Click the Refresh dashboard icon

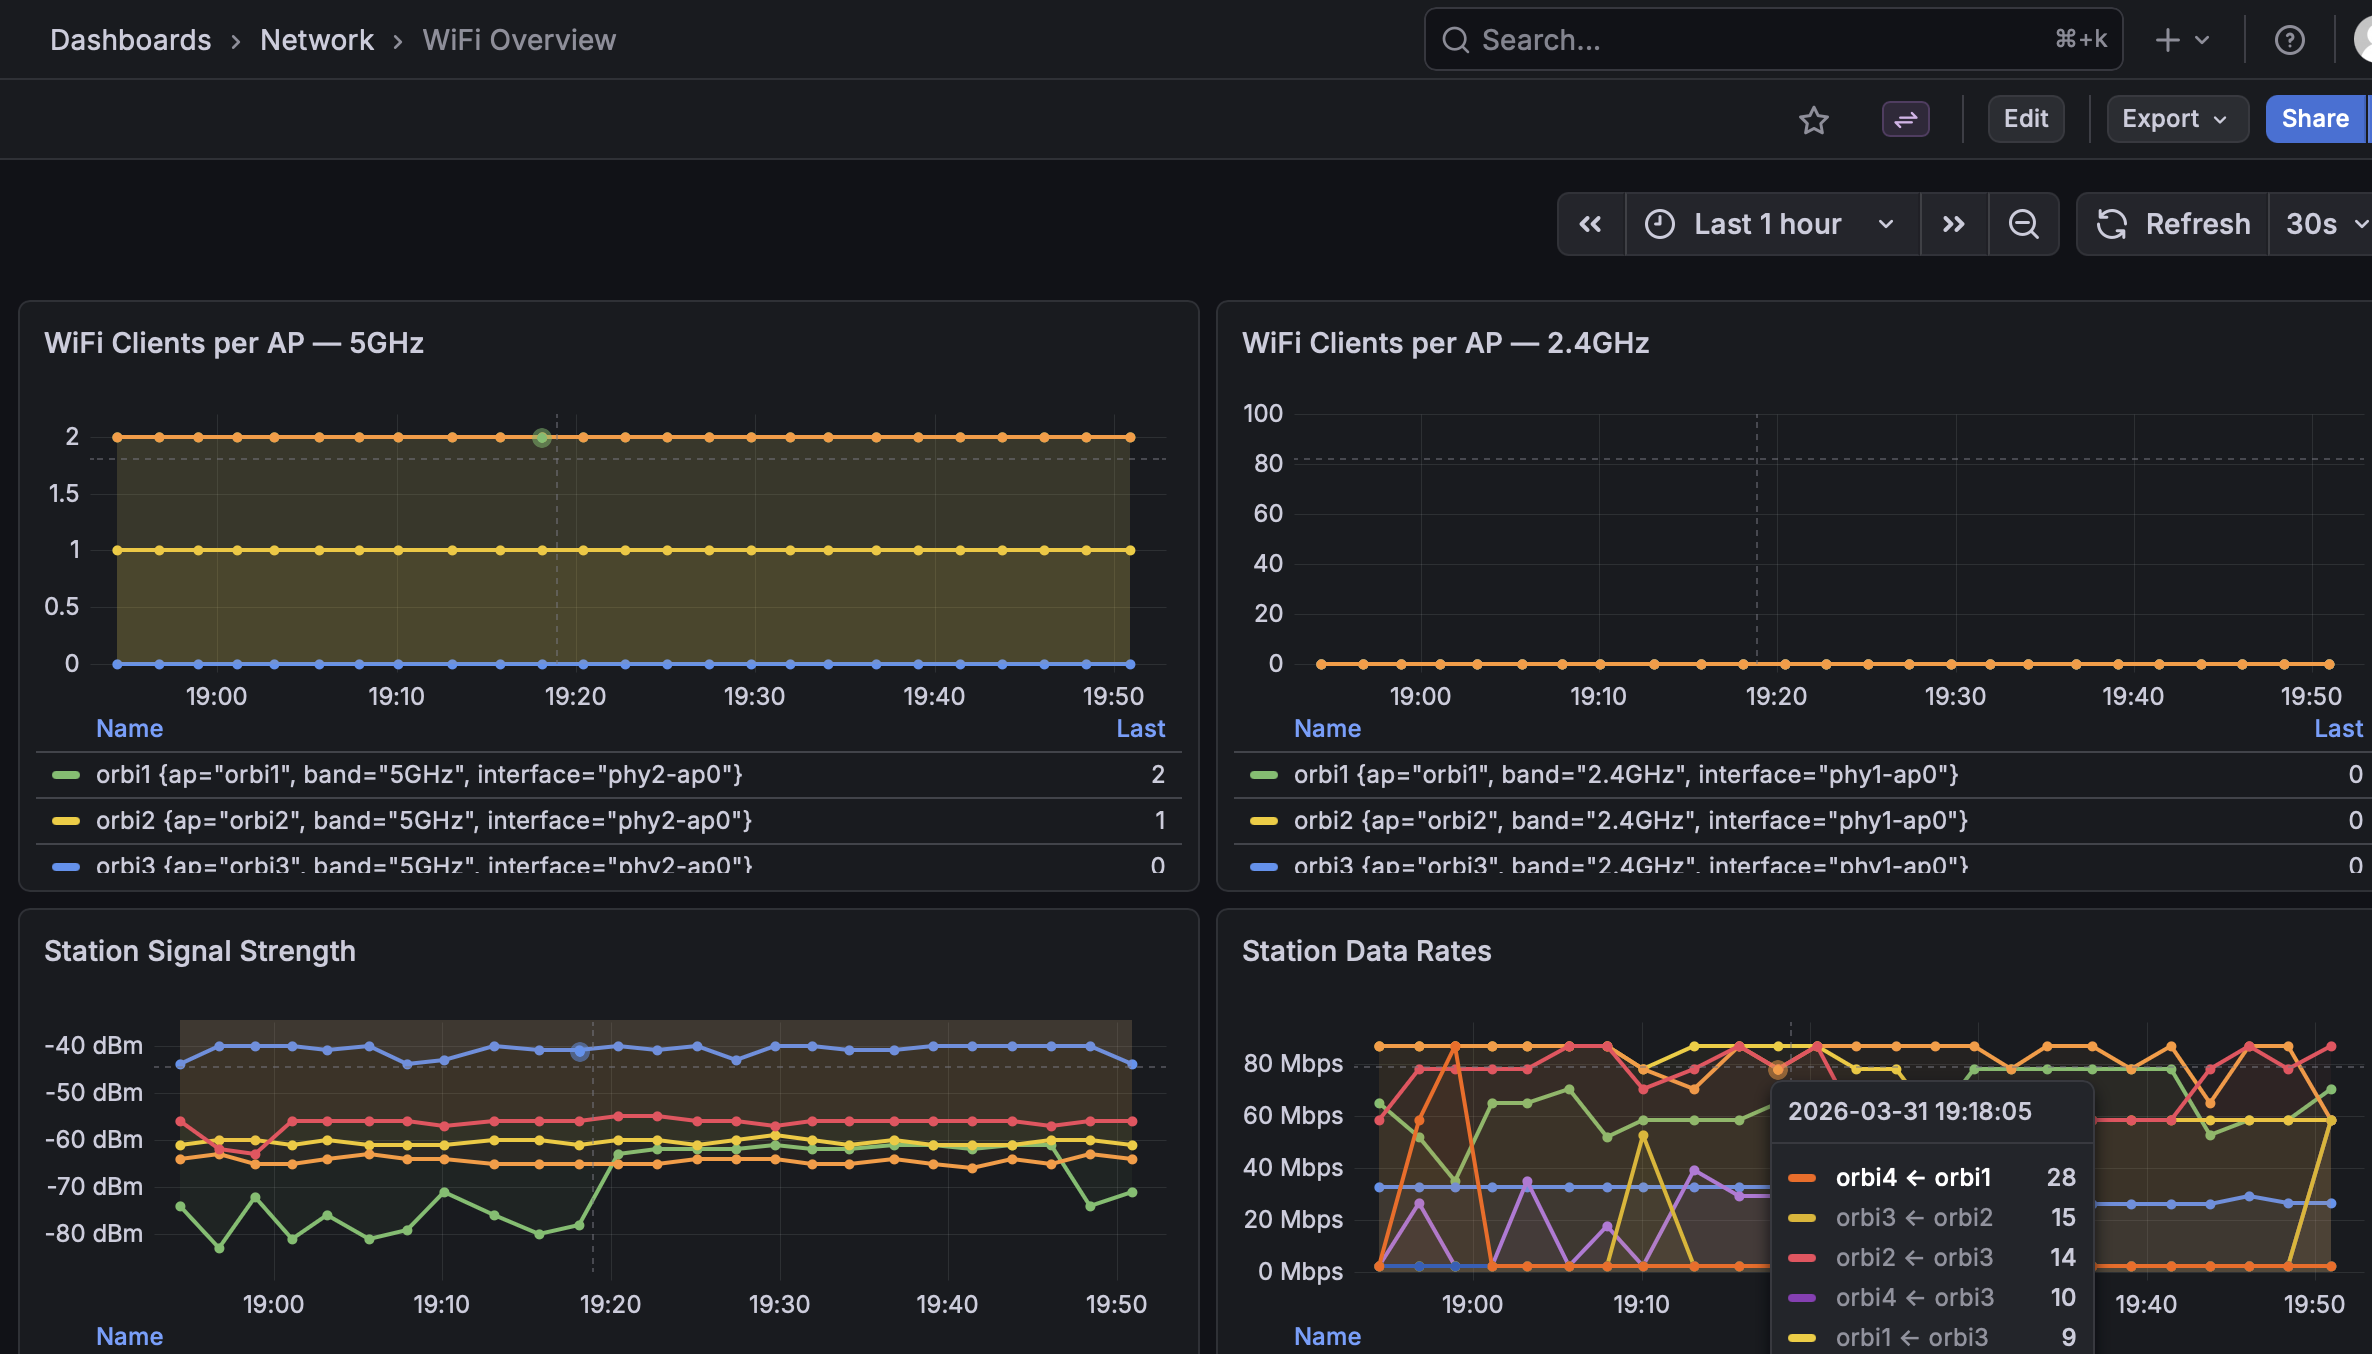(2112, 223)
